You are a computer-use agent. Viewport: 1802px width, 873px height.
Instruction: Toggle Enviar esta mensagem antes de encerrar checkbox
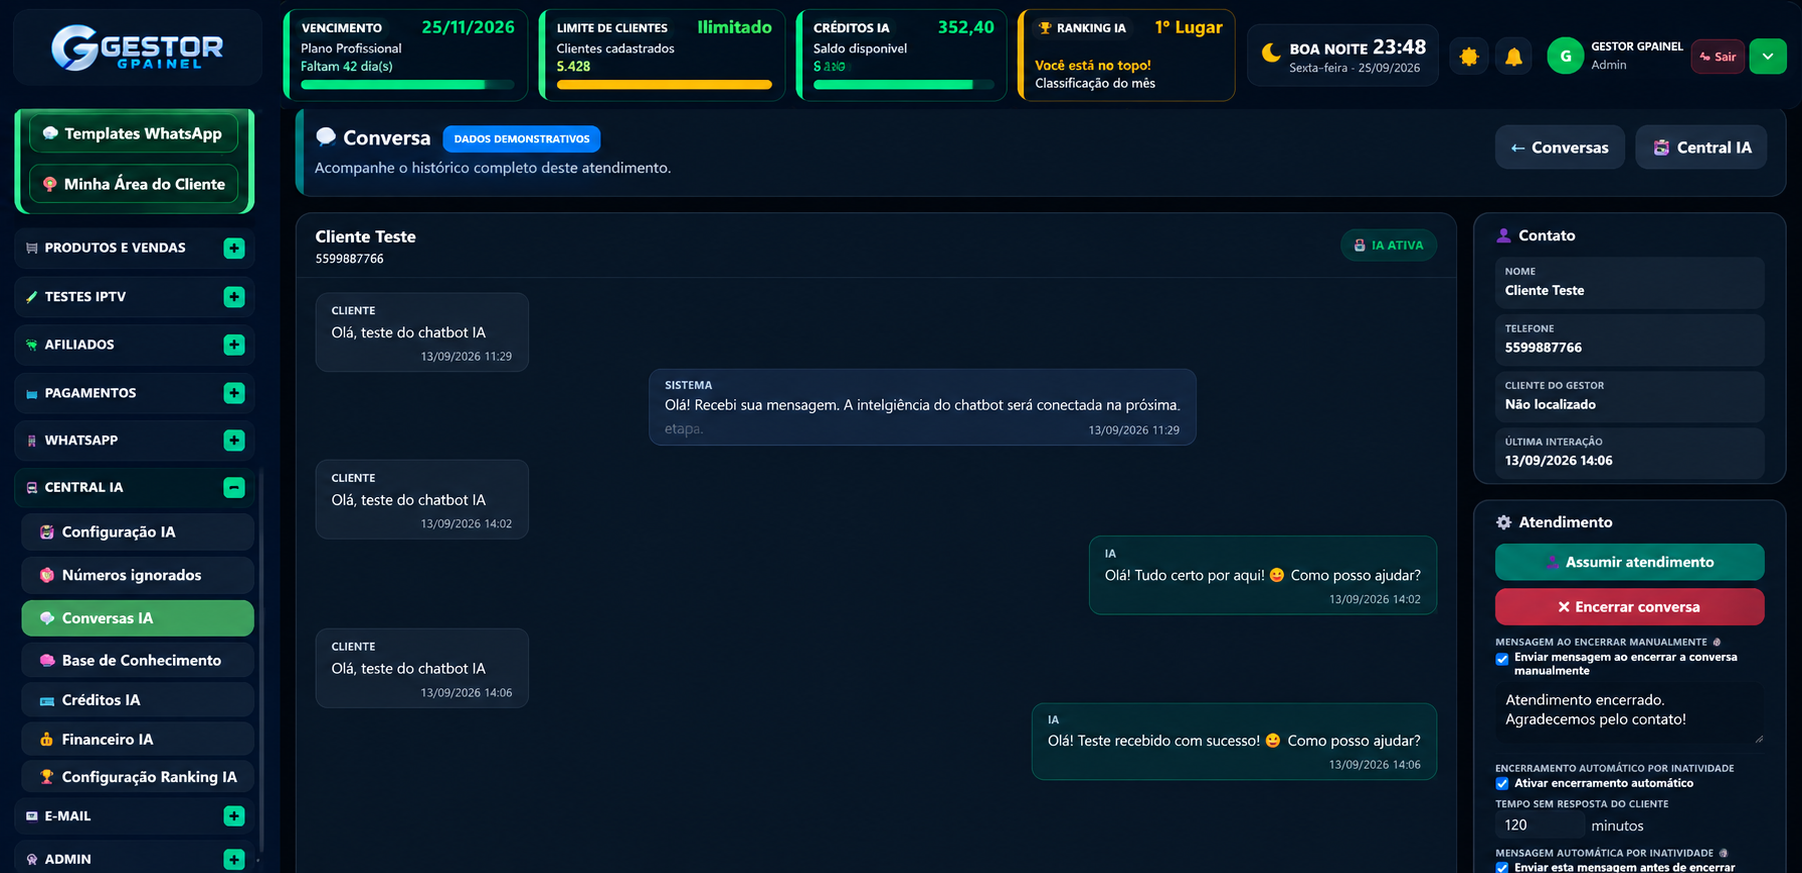(1502, 868)
